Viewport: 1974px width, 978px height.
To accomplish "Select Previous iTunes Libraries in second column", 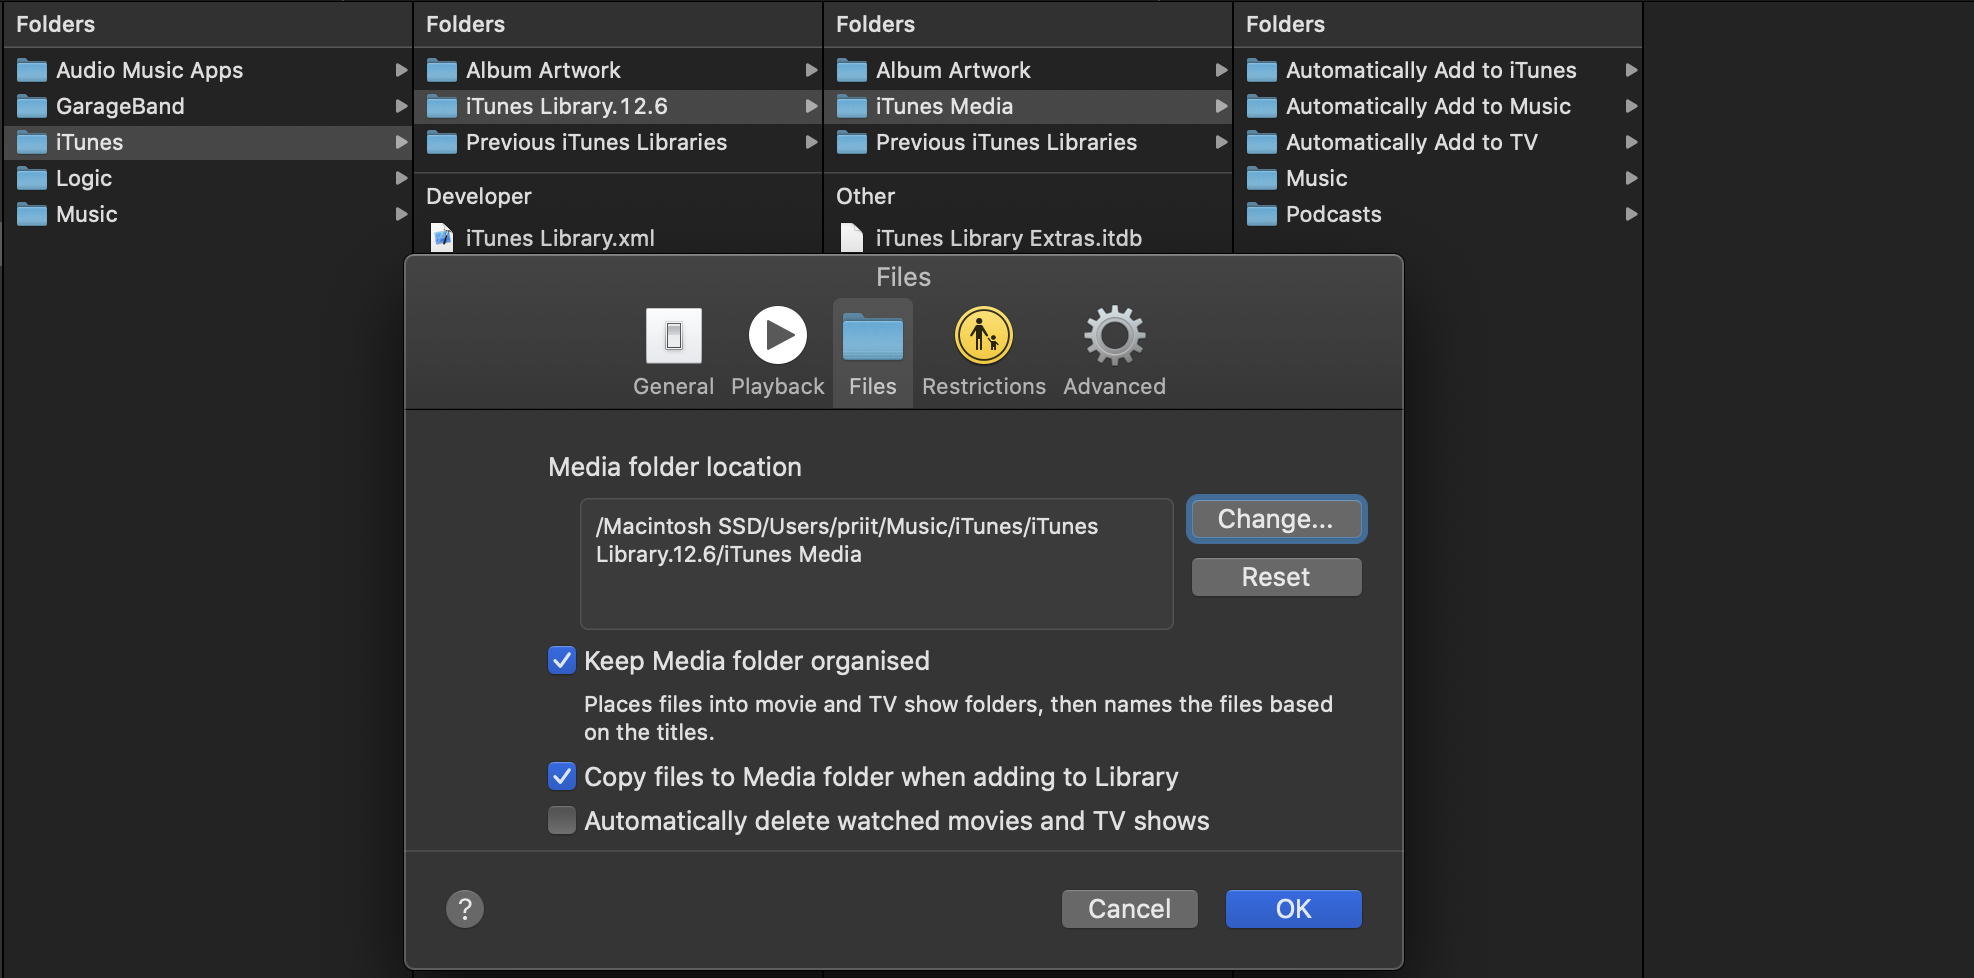I will click(617, 142).
